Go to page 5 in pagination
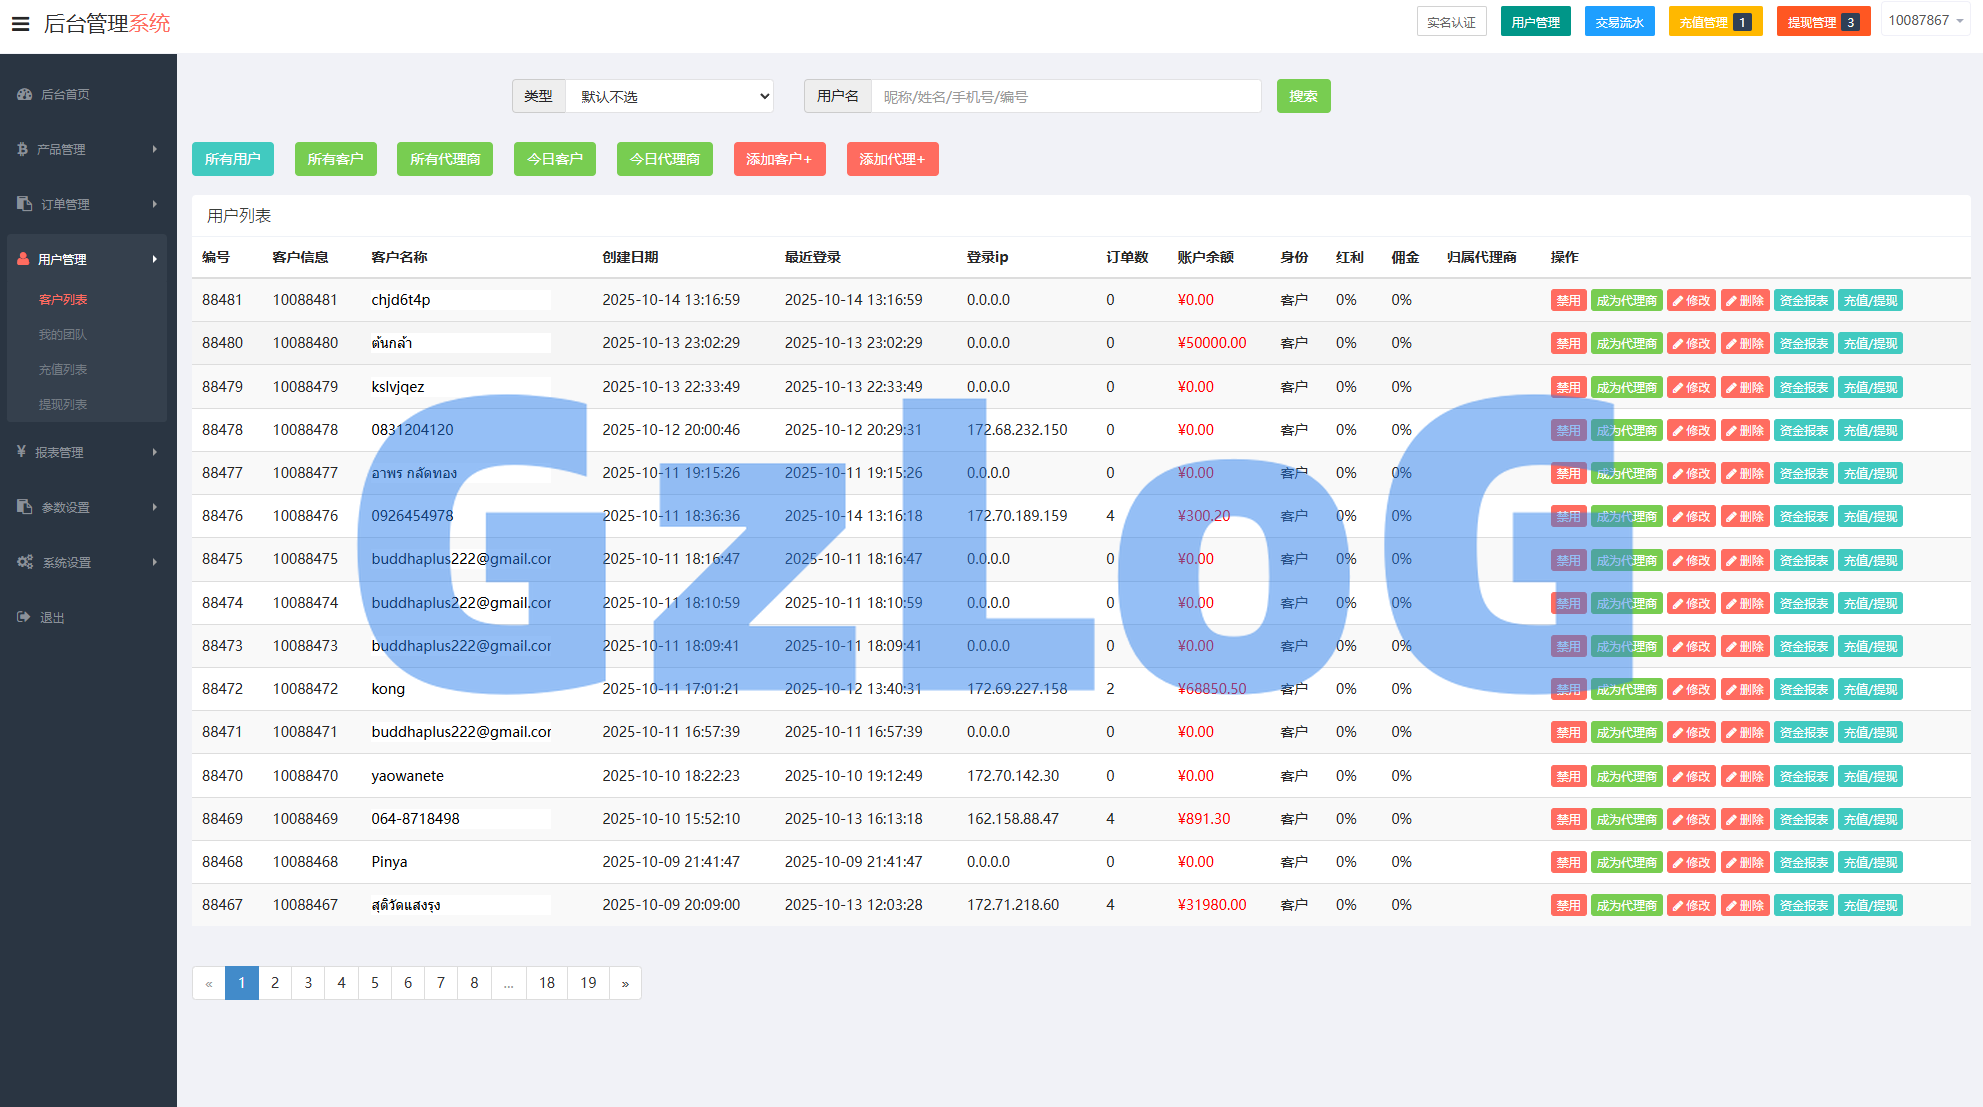 pos(375,983)
